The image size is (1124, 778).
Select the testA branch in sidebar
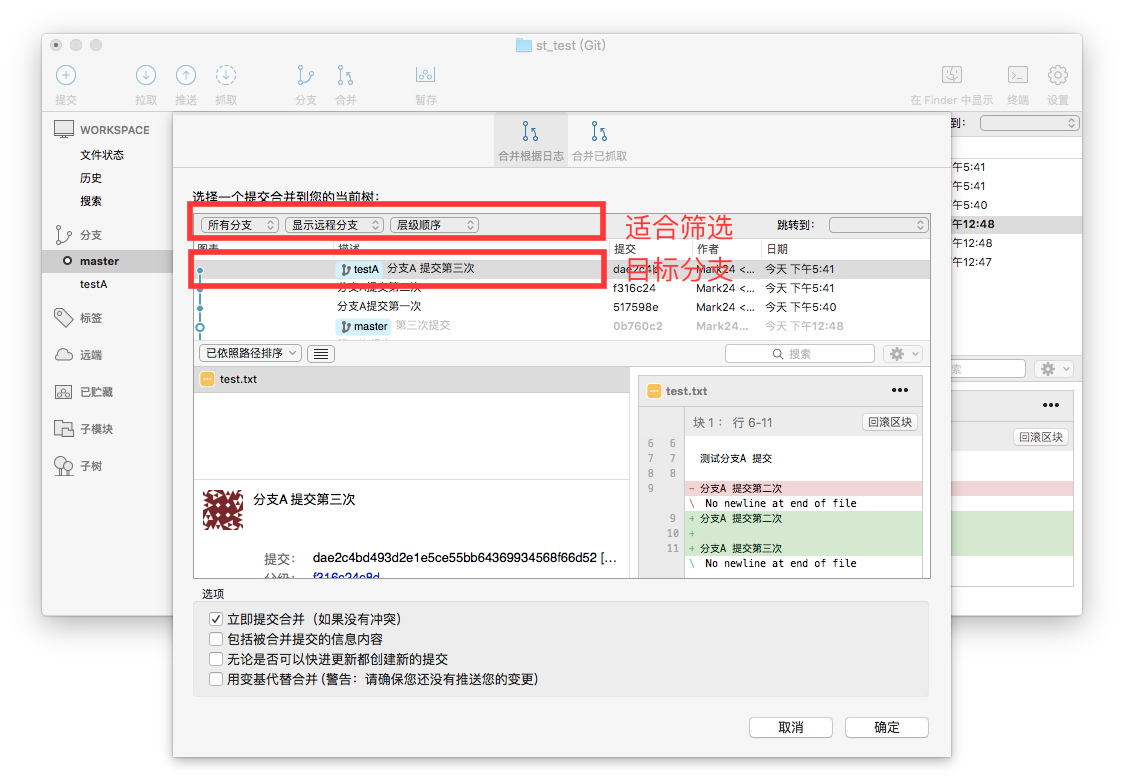pos(93,284)
